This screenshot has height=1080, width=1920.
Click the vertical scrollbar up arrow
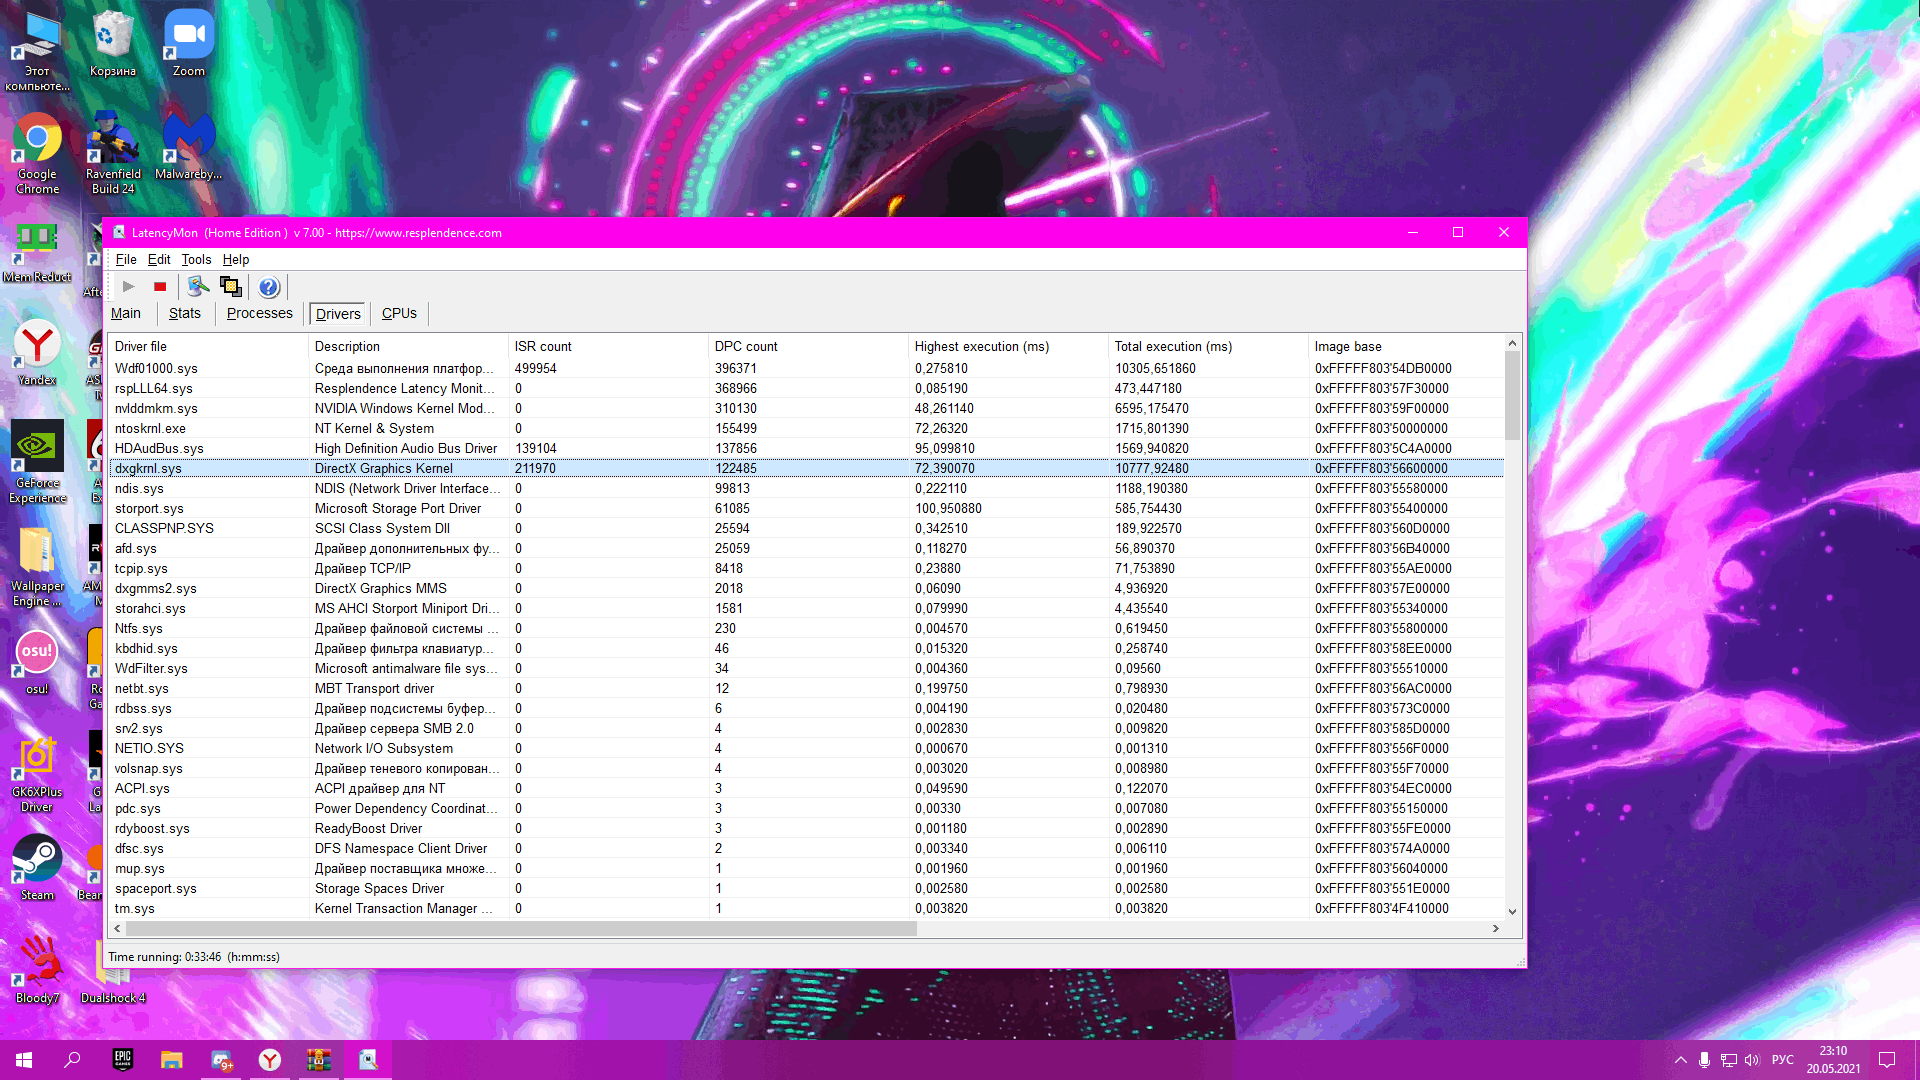click(x=1512, y=344)
